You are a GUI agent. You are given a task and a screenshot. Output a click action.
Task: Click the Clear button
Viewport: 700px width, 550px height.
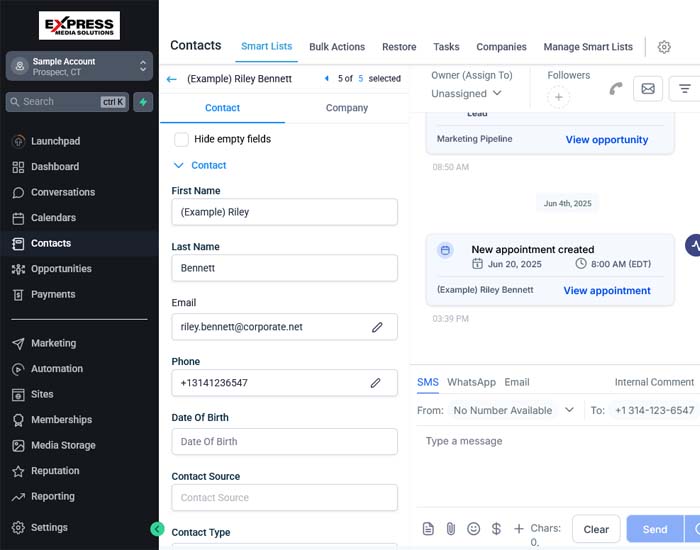[596, 529]
